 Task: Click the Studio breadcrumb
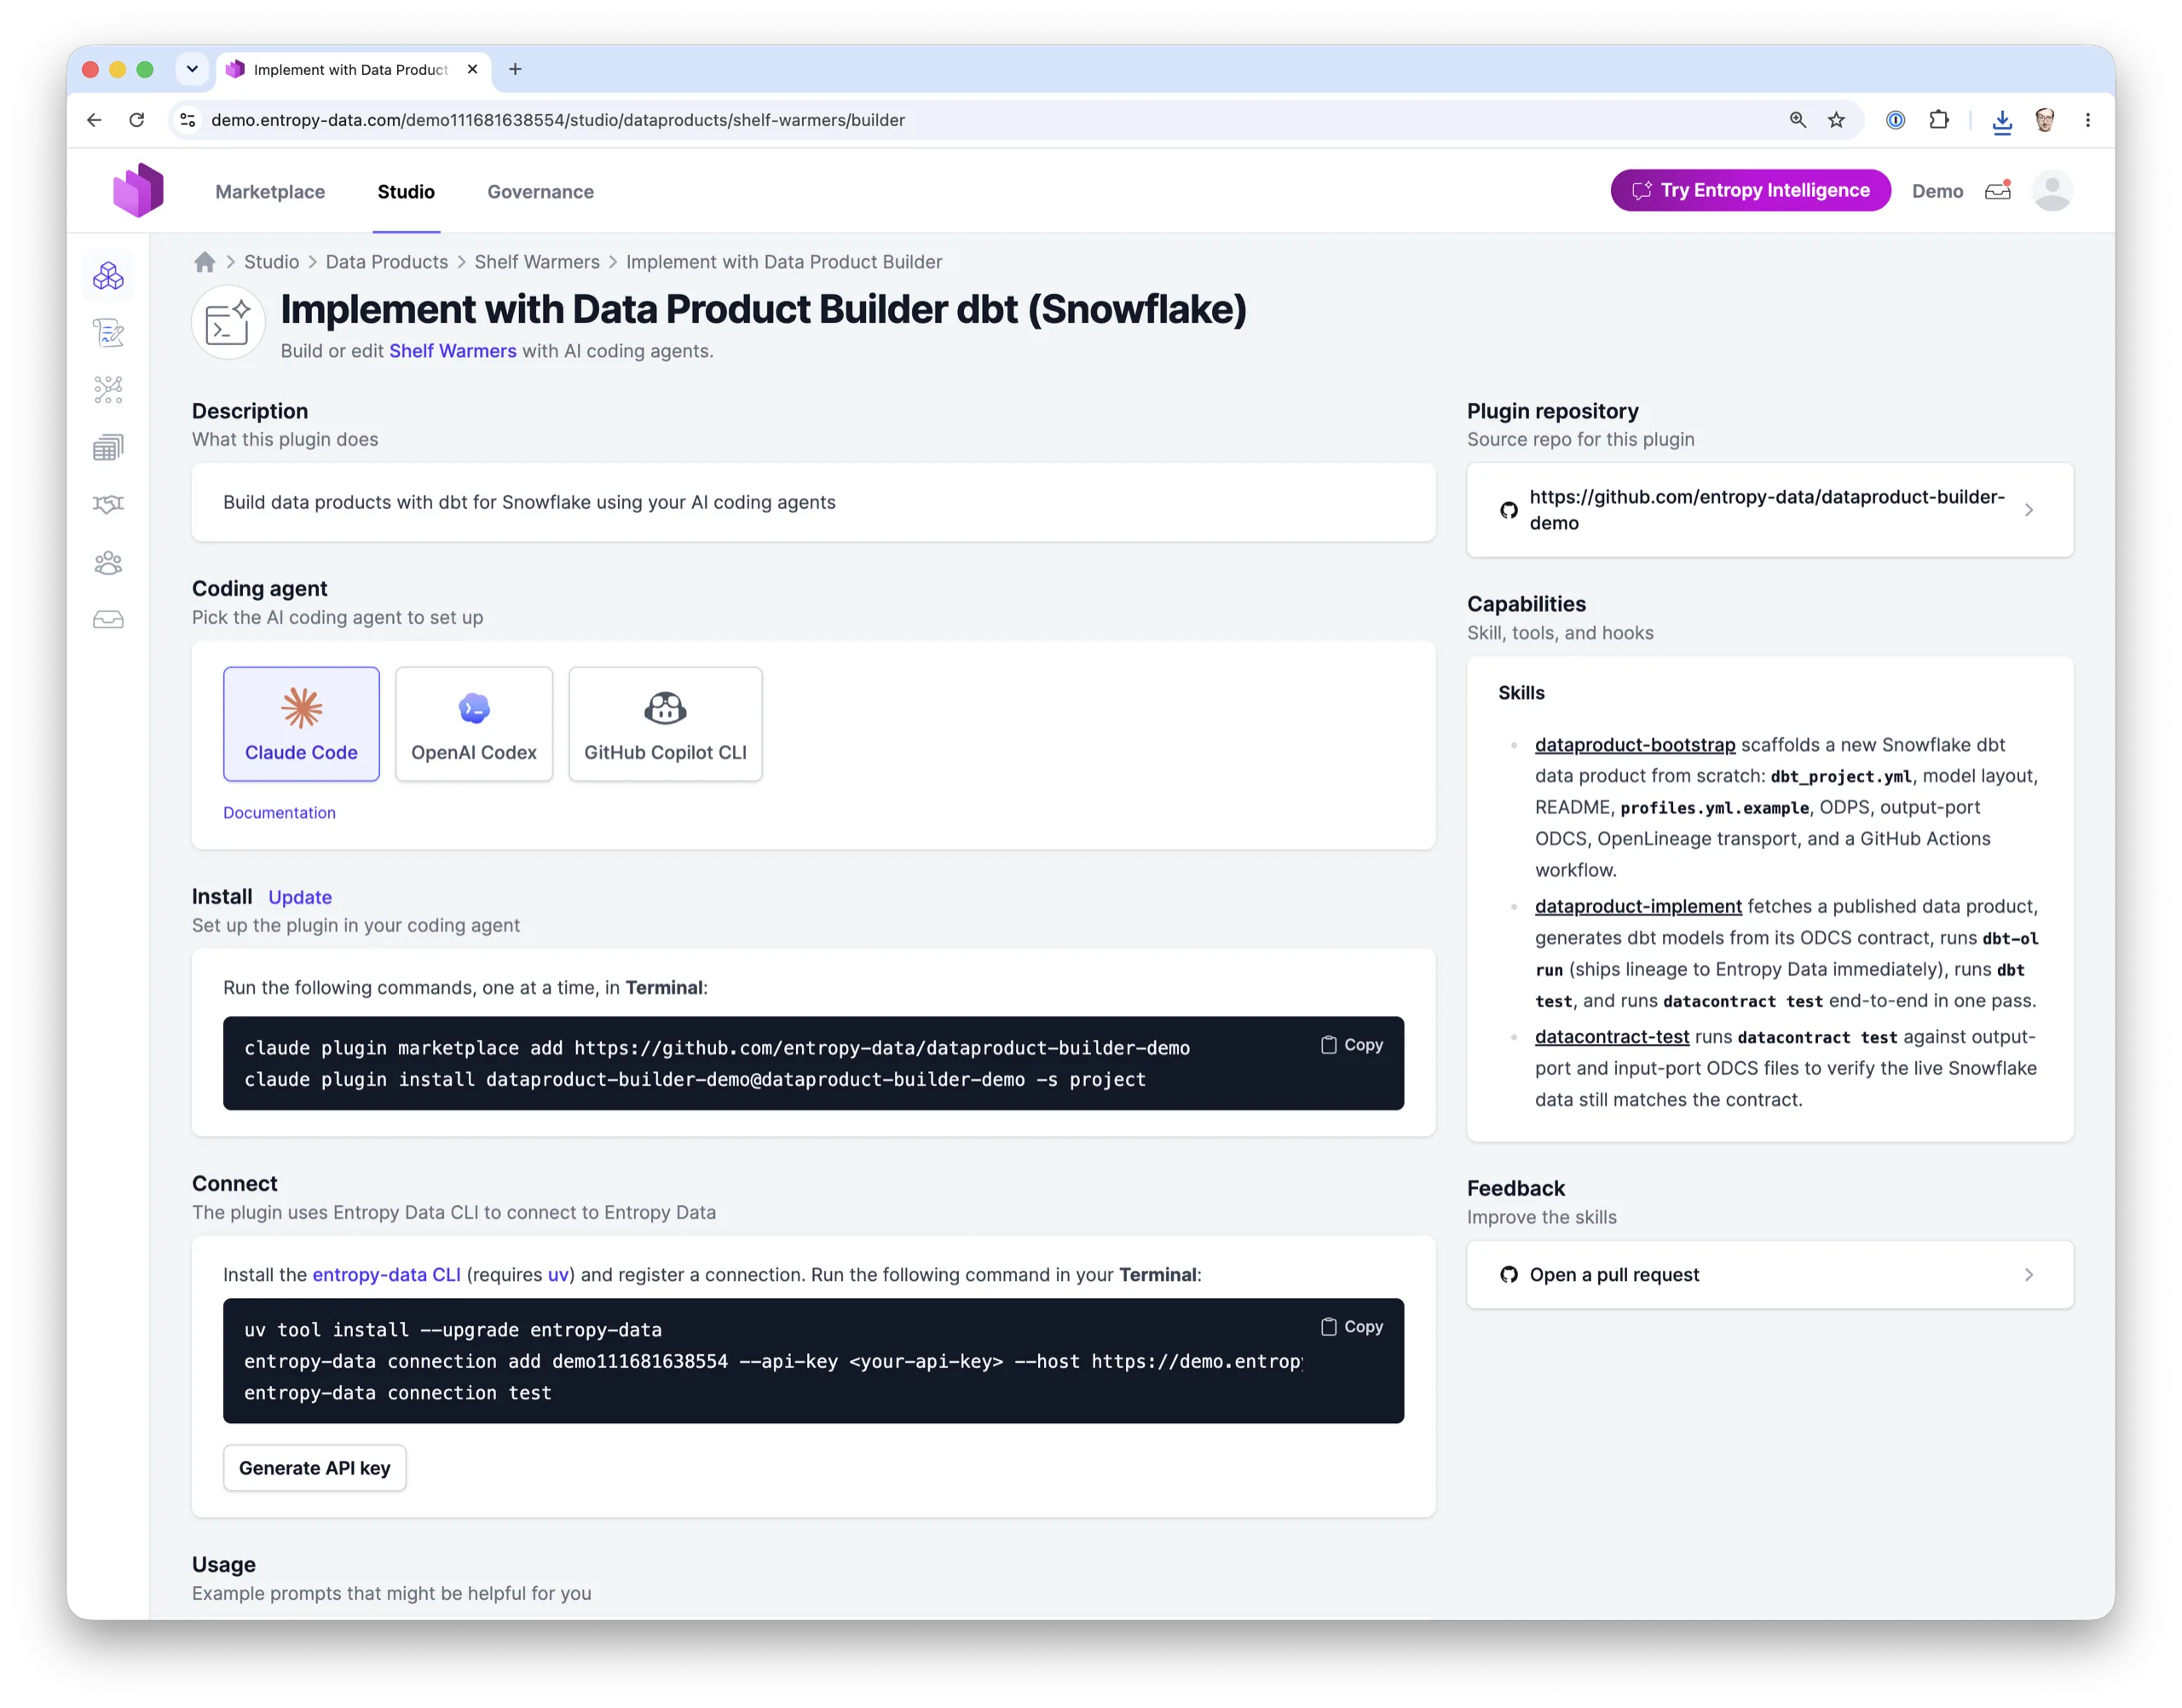coord(272,262)
